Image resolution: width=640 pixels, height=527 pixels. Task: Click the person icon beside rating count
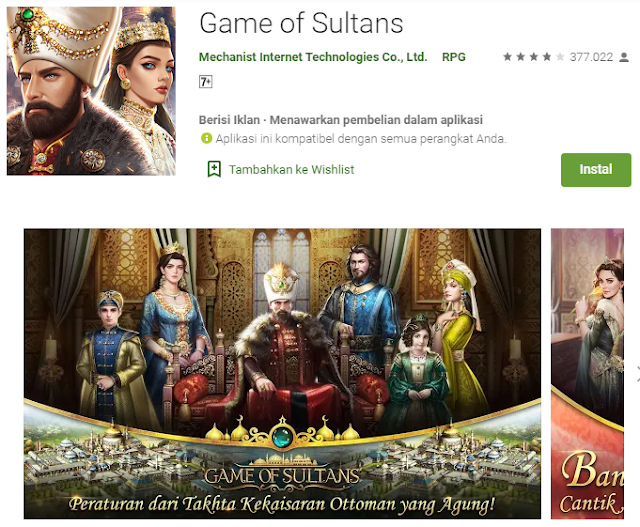point(624,57)
